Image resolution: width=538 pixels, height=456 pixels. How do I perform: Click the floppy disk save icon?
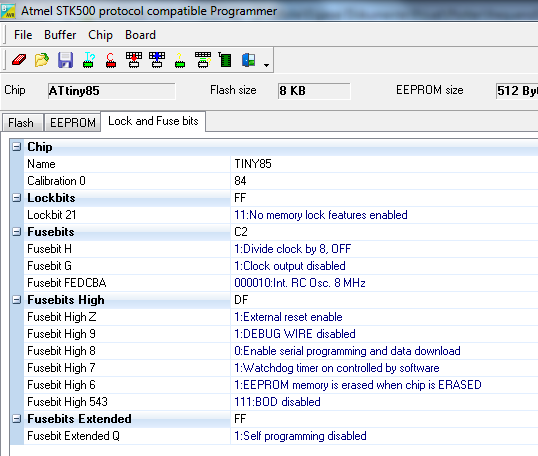(x=65, y=60)
